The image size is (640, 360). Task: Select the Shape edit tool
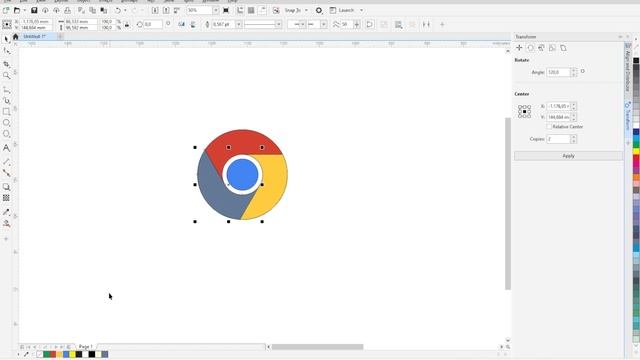6,51
